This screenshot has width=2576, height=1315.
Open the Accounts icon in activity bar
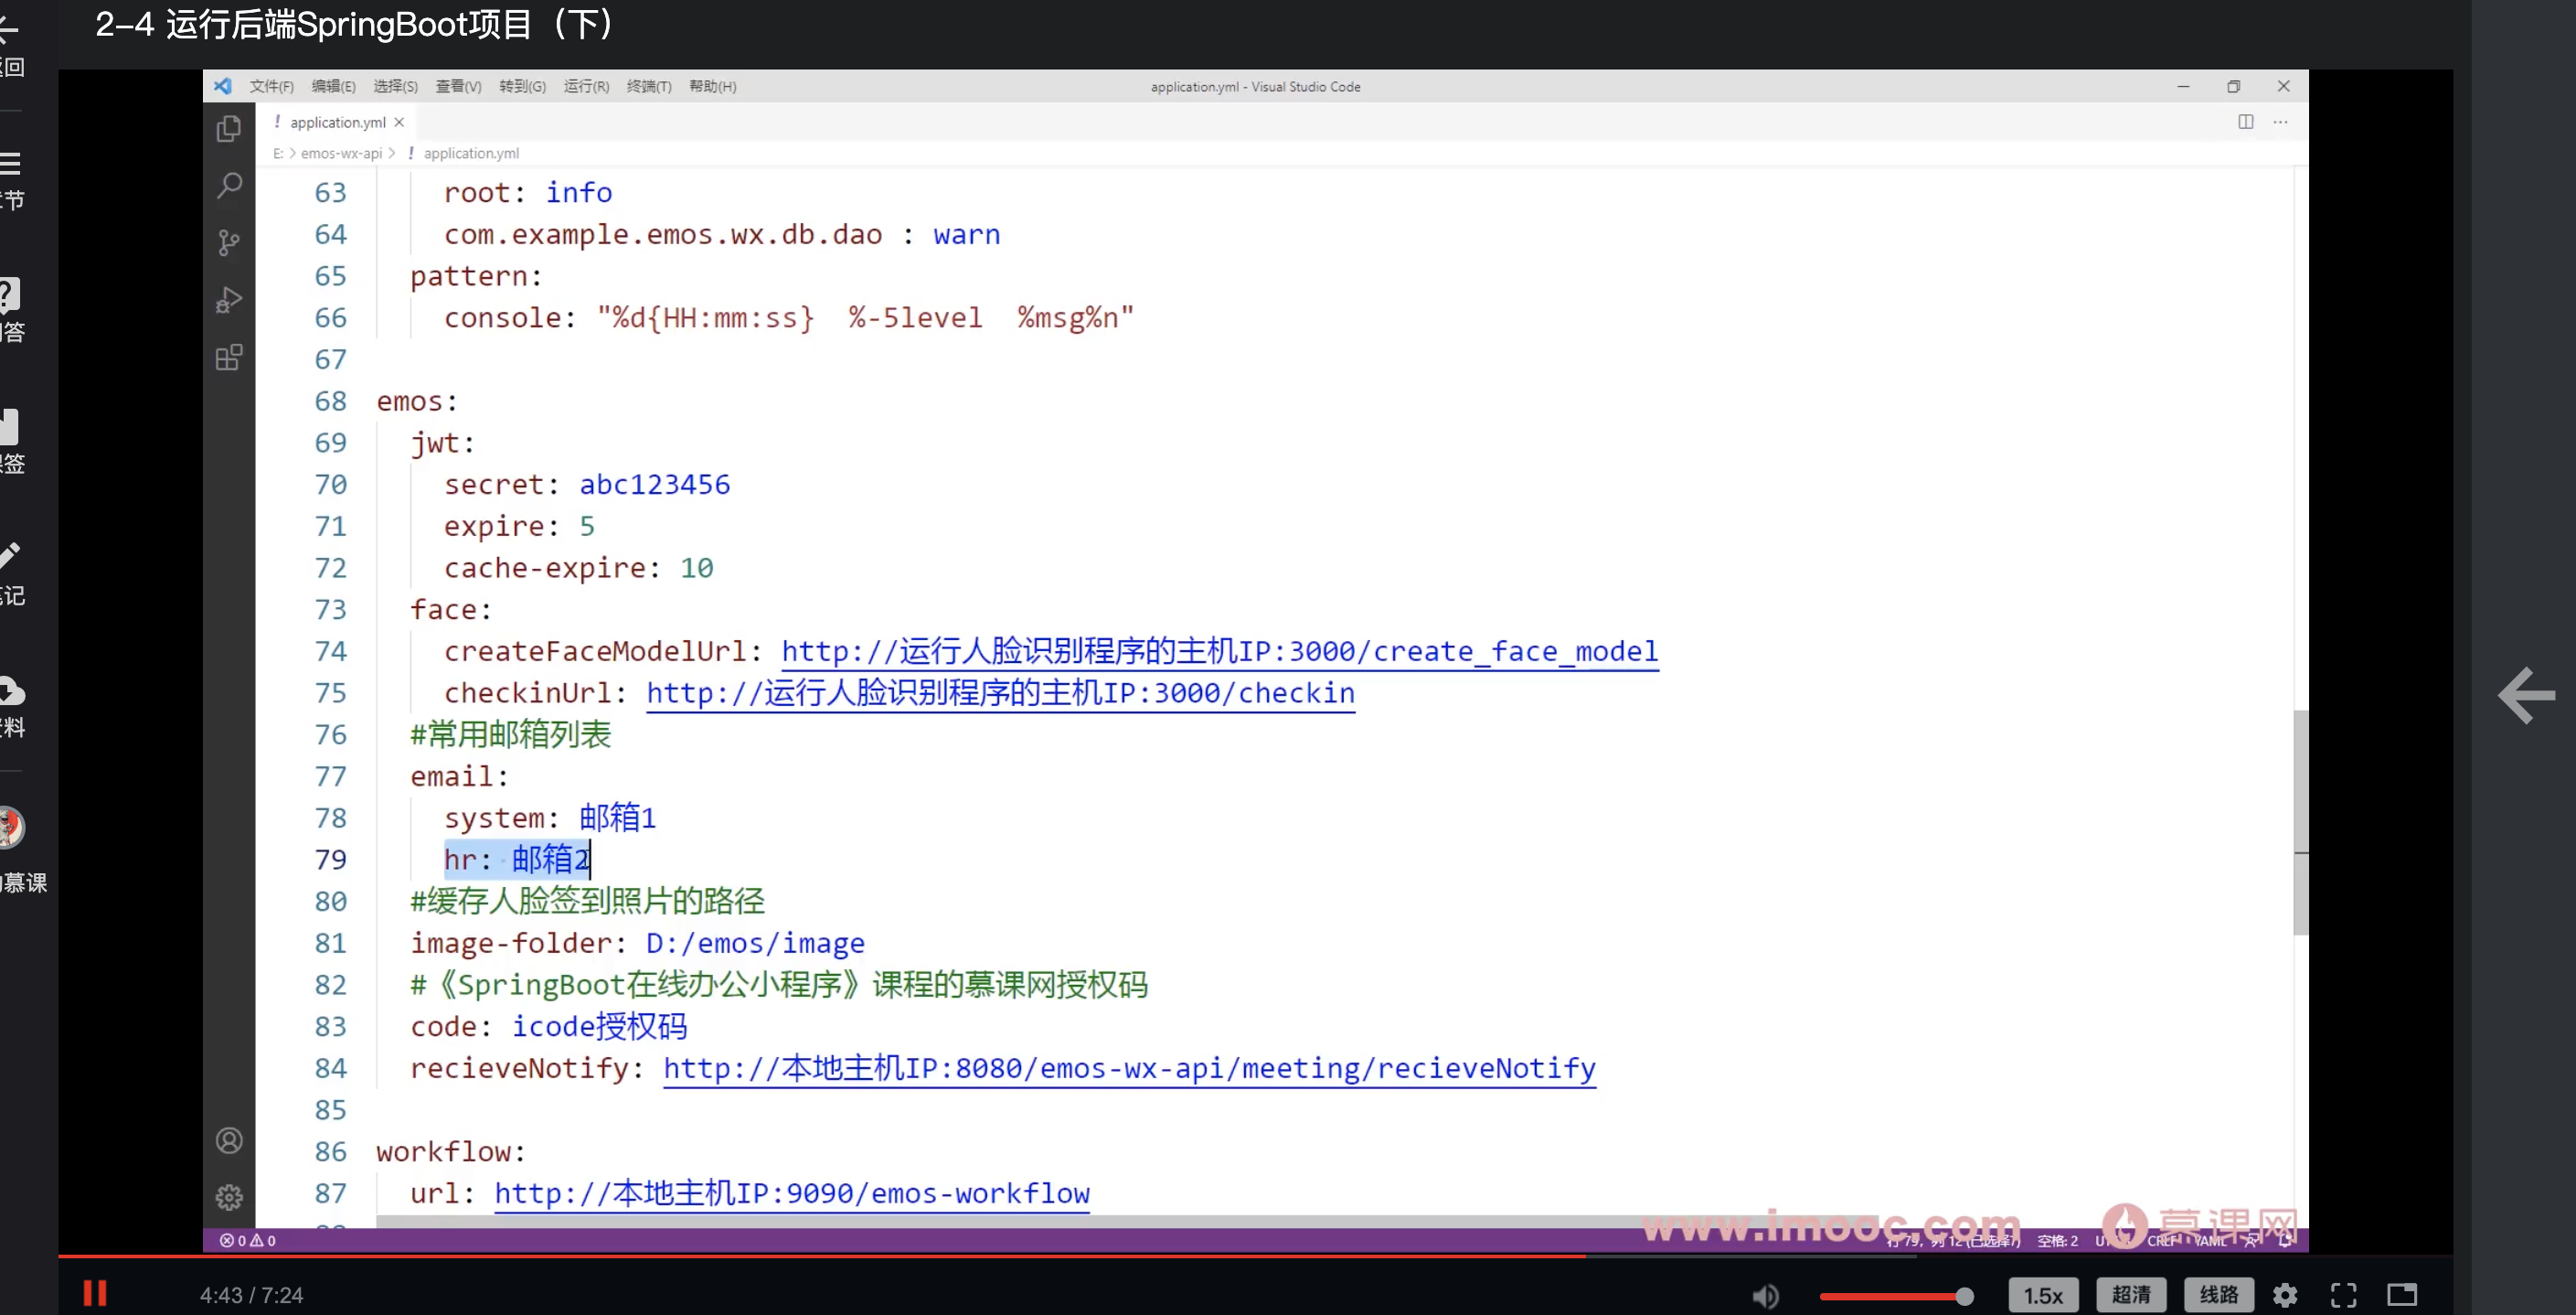229,1141
